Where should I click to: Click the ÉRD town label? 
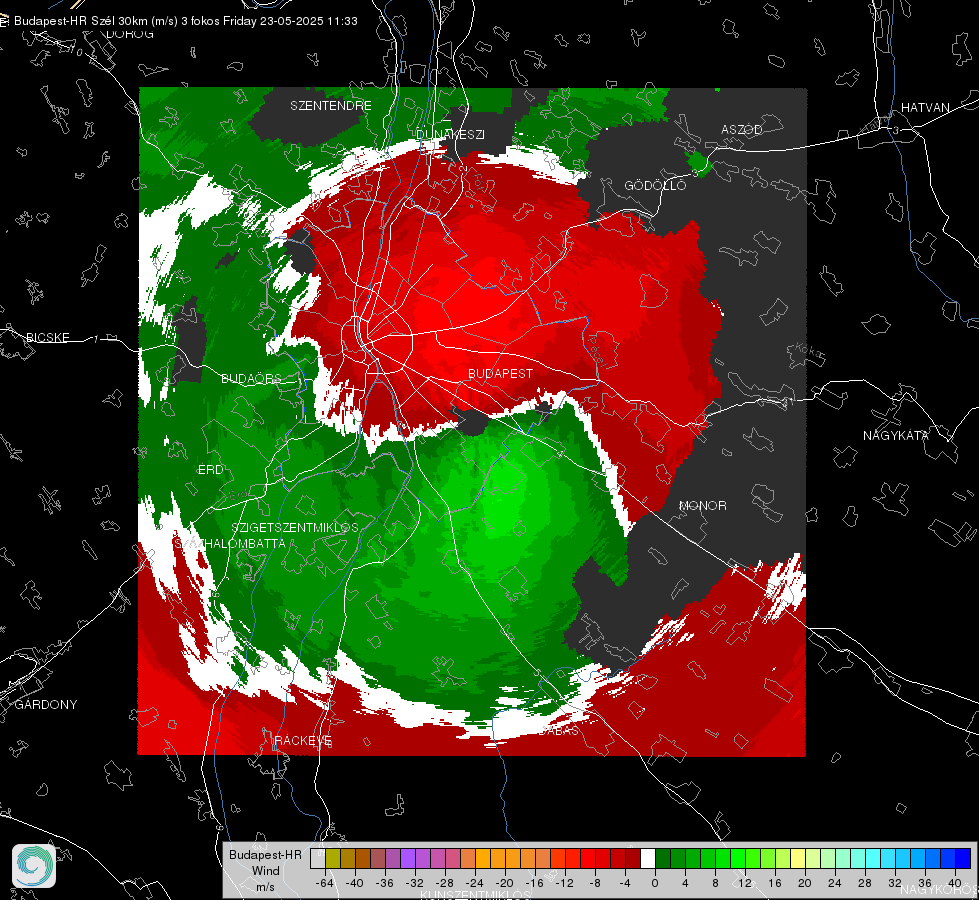pos(210,470)
